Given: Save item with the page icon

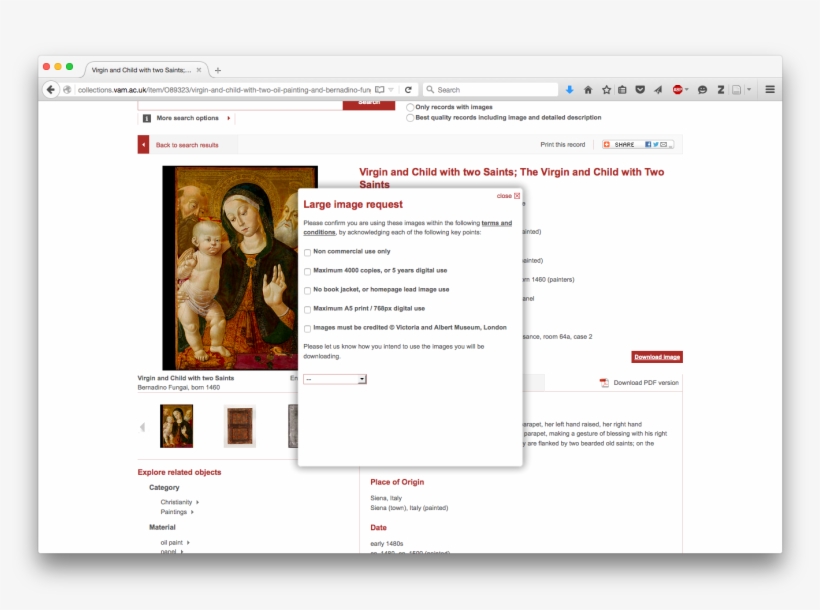Looking at the screenshot, I should click(736, 89).
